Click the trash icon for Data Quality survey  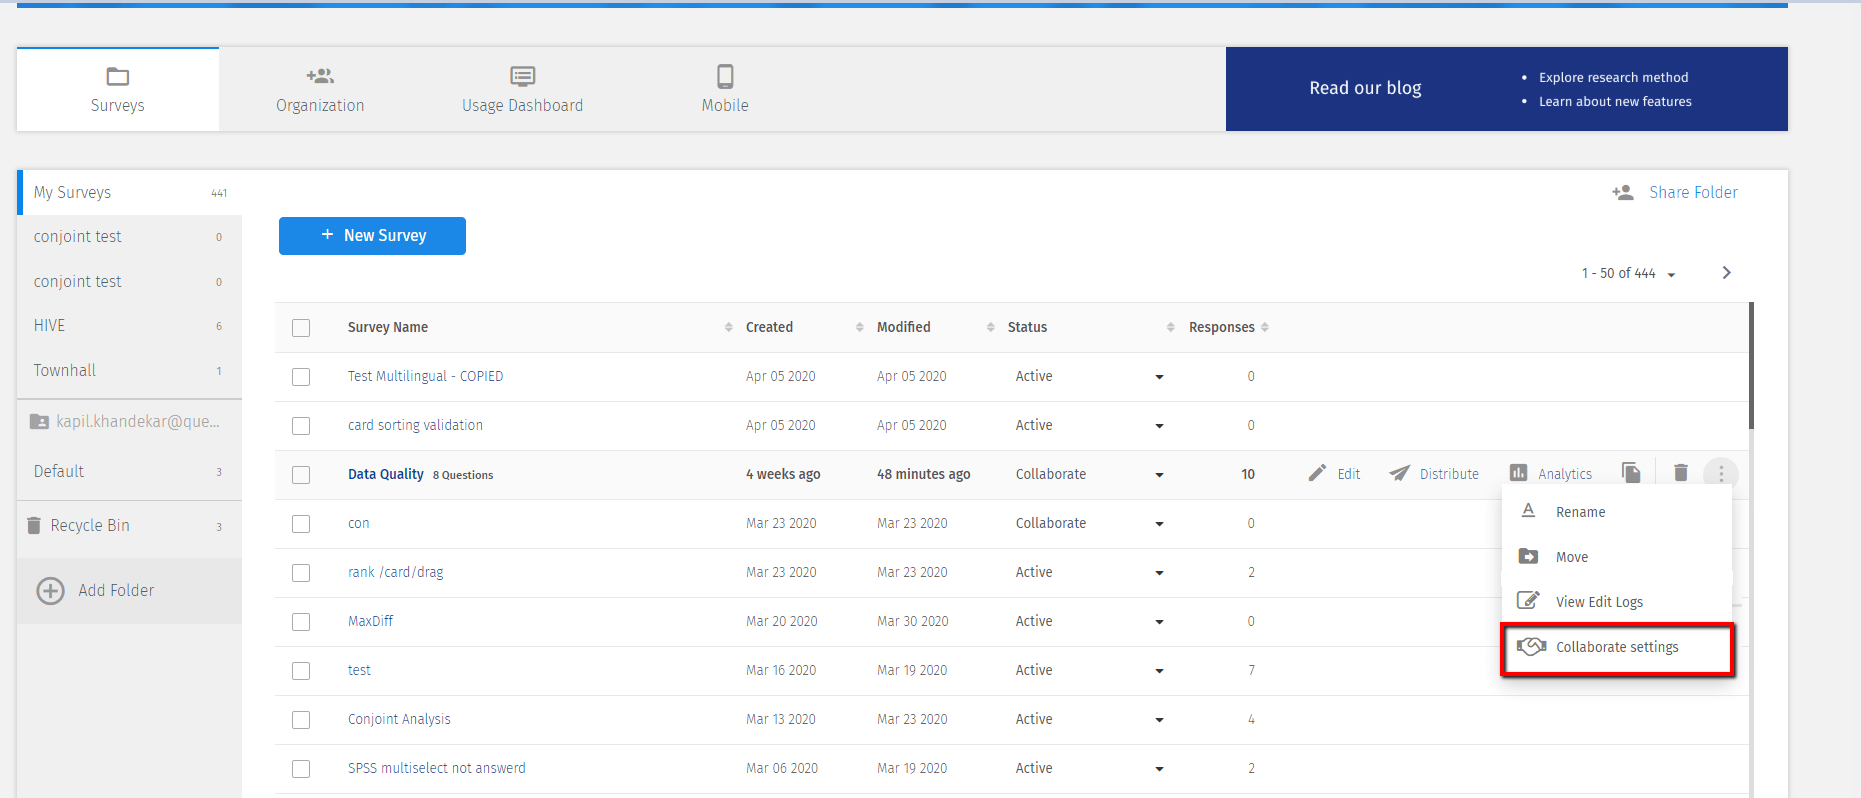1681,473
